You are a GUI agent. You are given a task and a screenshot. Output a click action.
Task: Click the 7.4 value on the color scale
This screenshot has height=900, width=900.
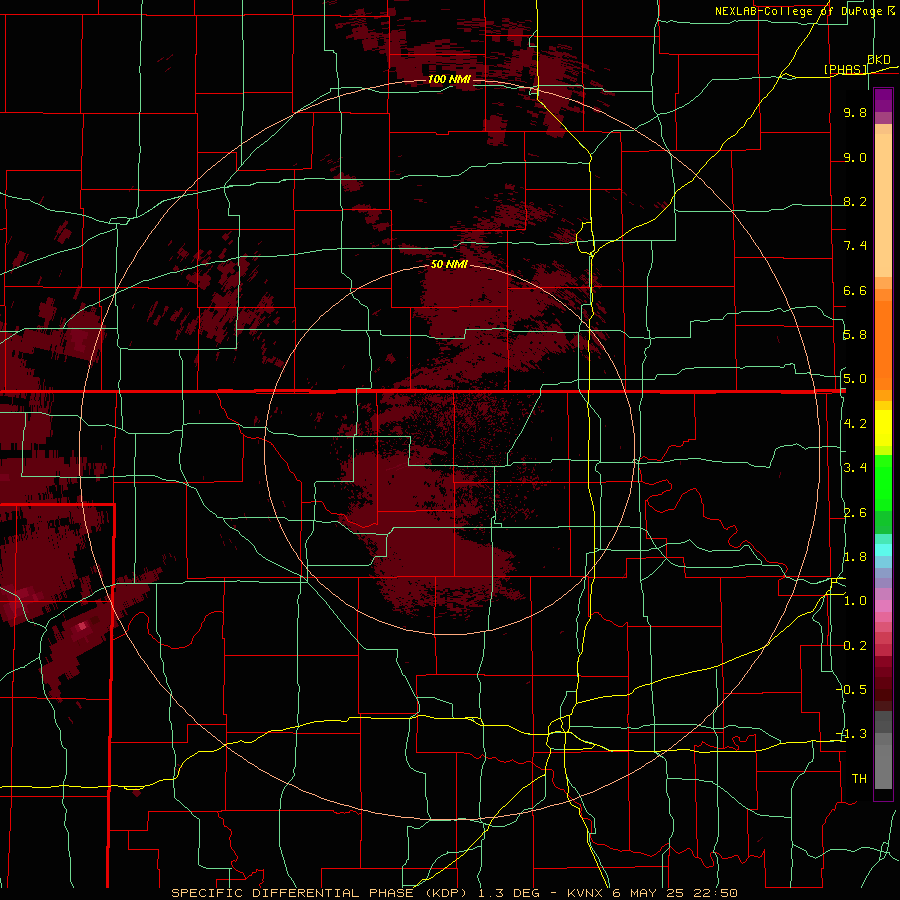855,246
